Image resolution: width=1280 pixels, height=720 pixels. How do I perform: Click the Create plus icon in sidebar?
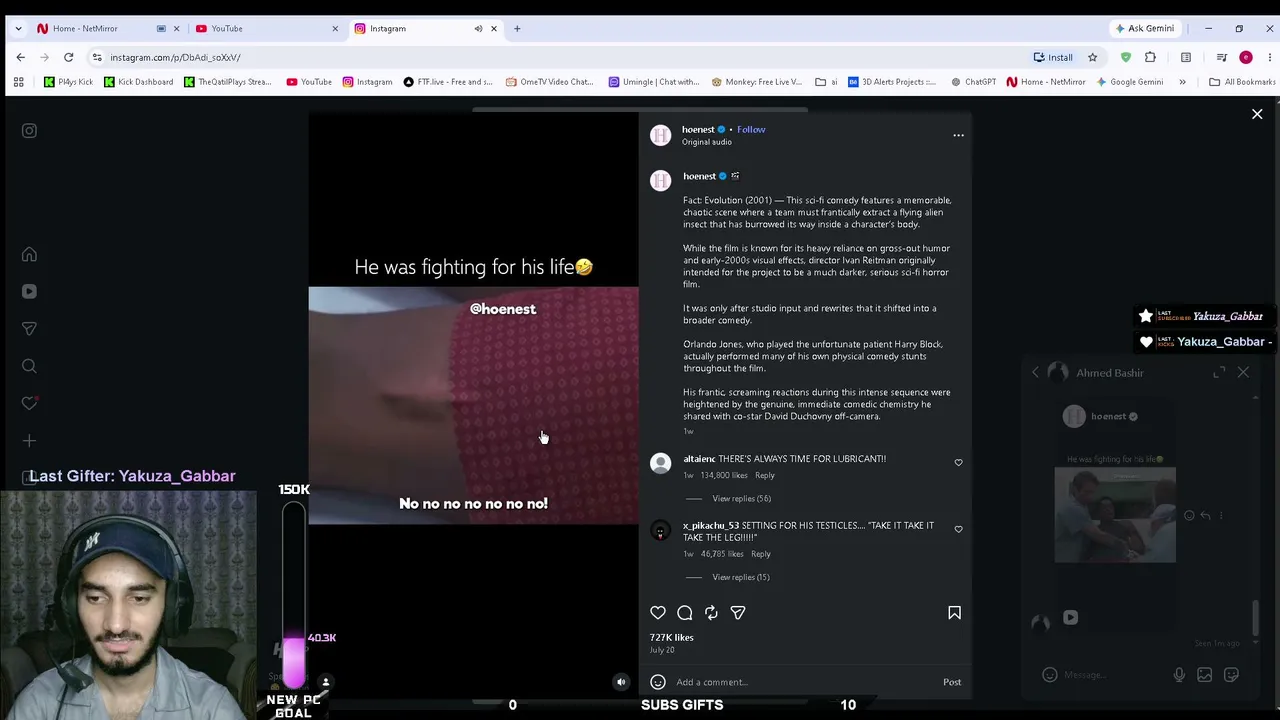[29, 440]
